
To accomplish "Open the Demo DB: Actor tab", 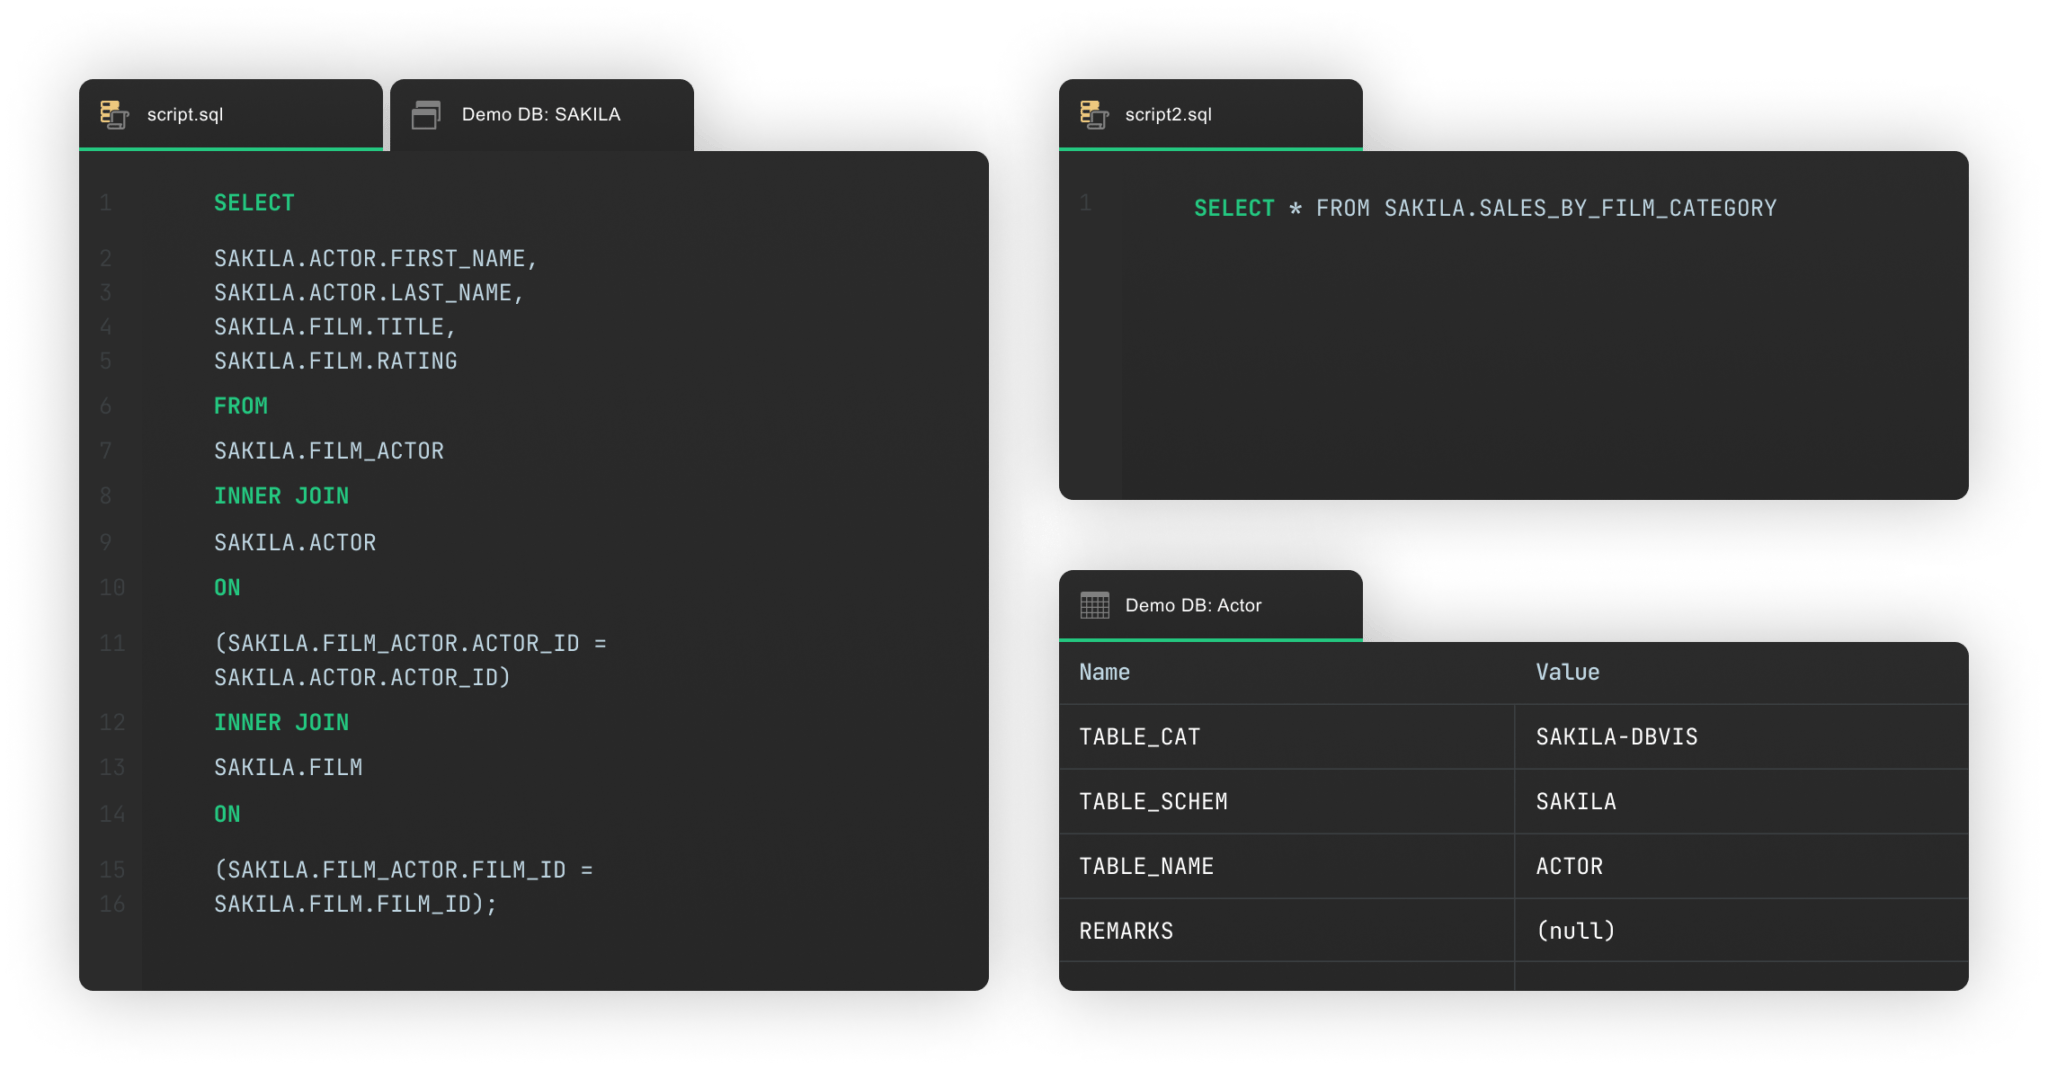I will point(1210,605).
